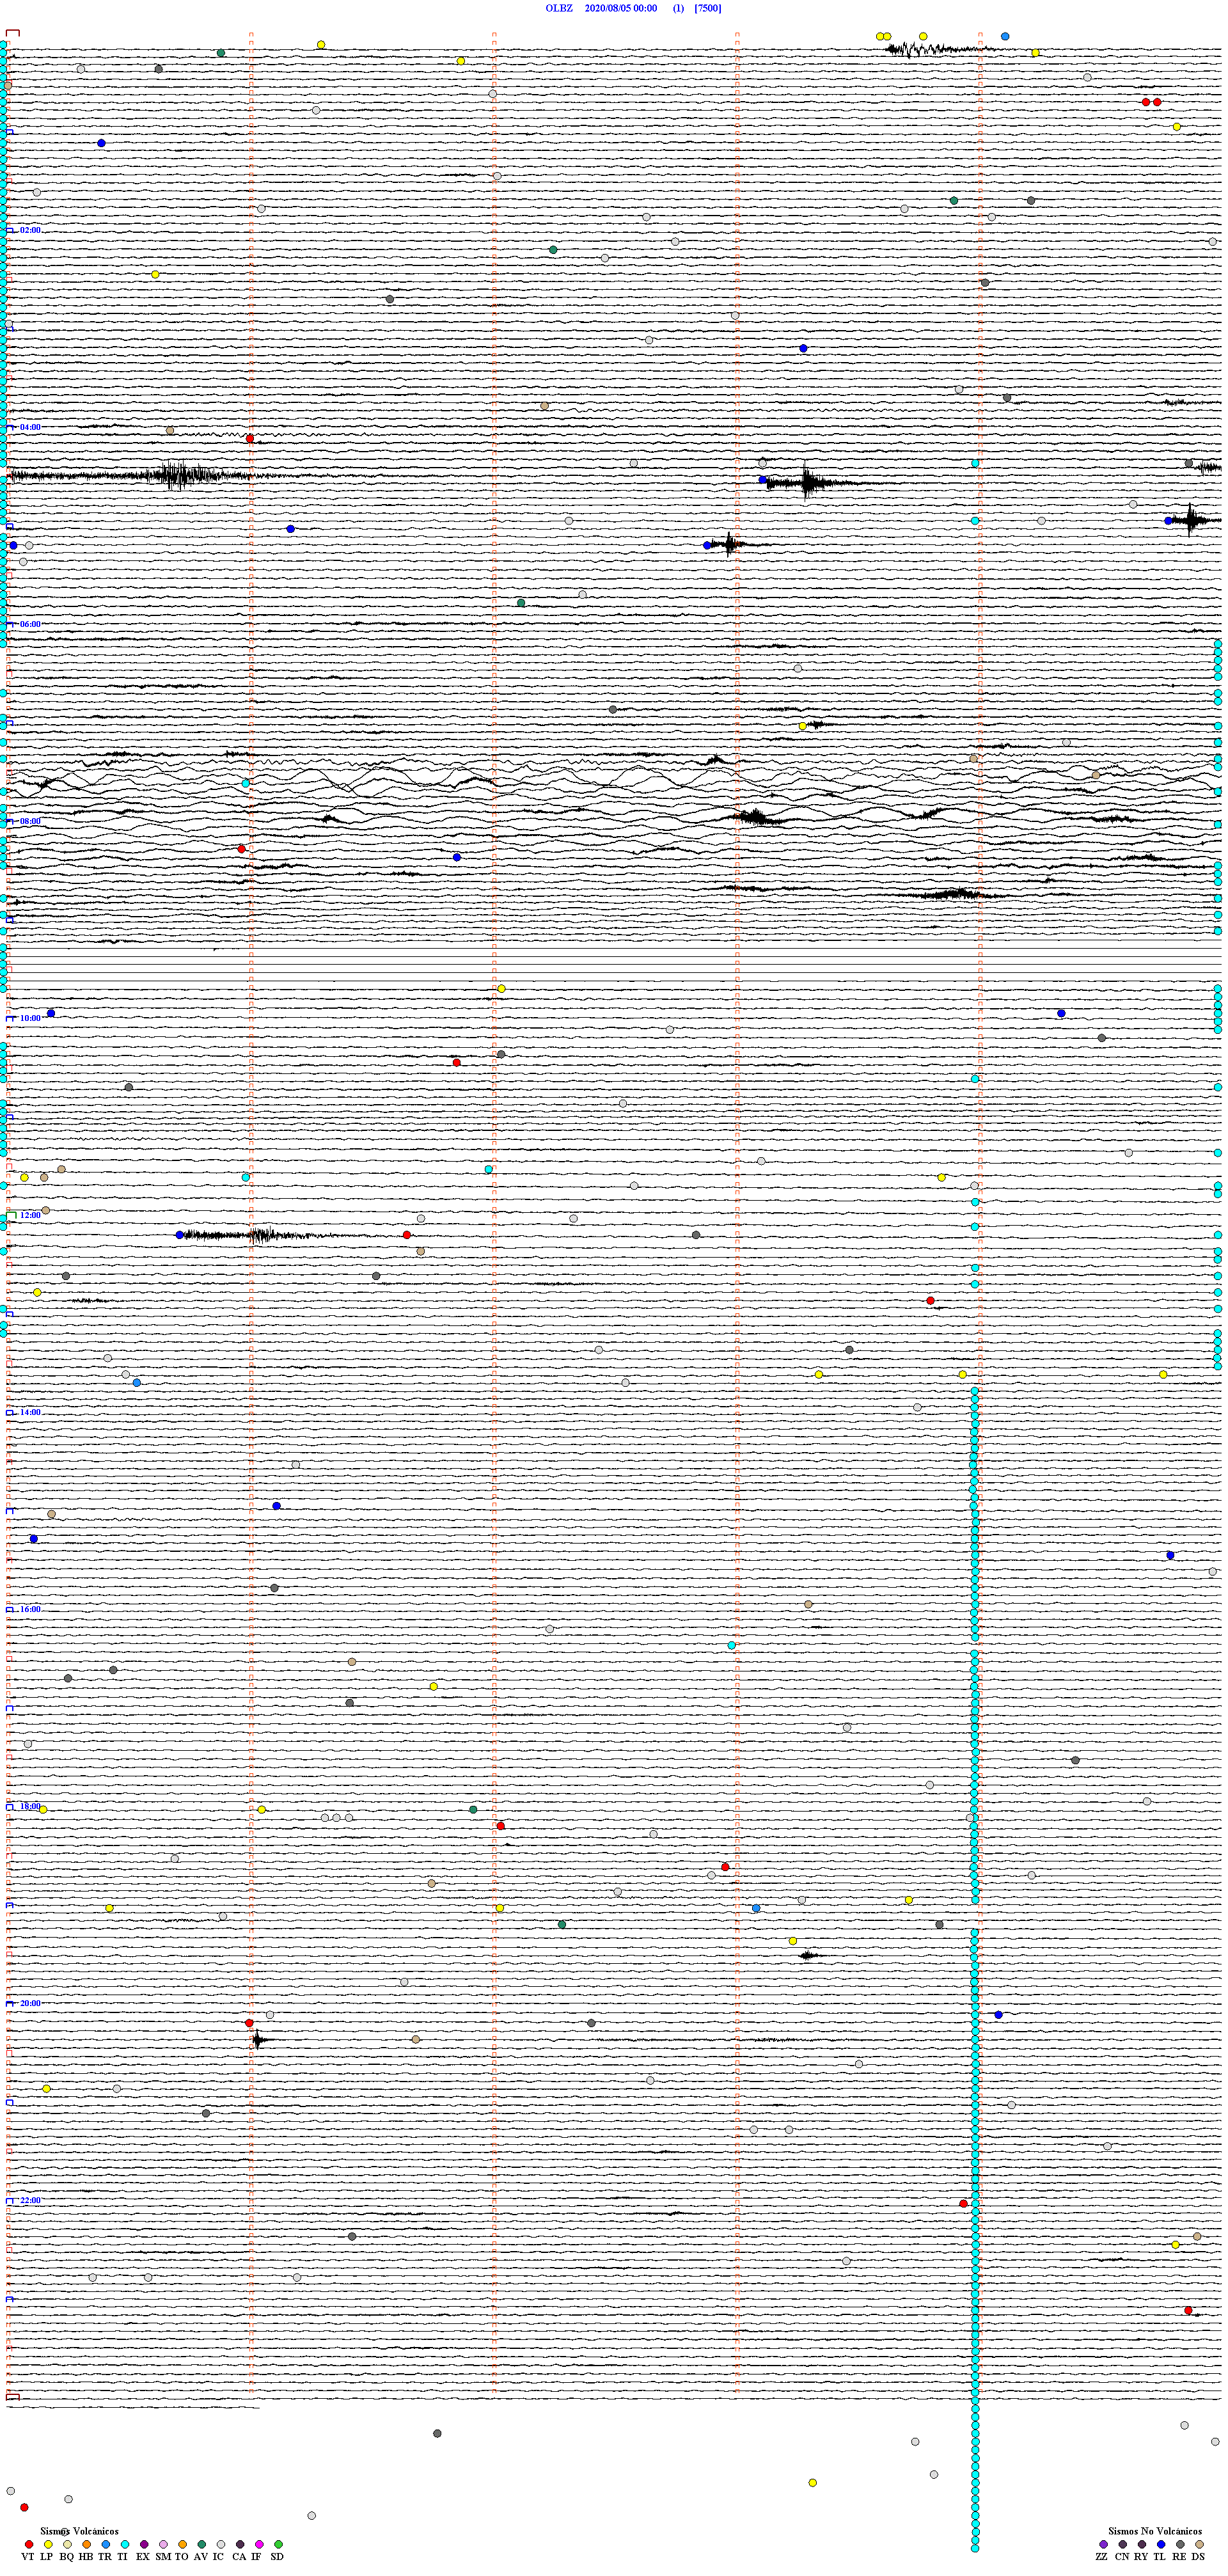This screenshot has width=1228, height=2576.
Task: Click the SD label text
Action: click(x=277, y=2556)
